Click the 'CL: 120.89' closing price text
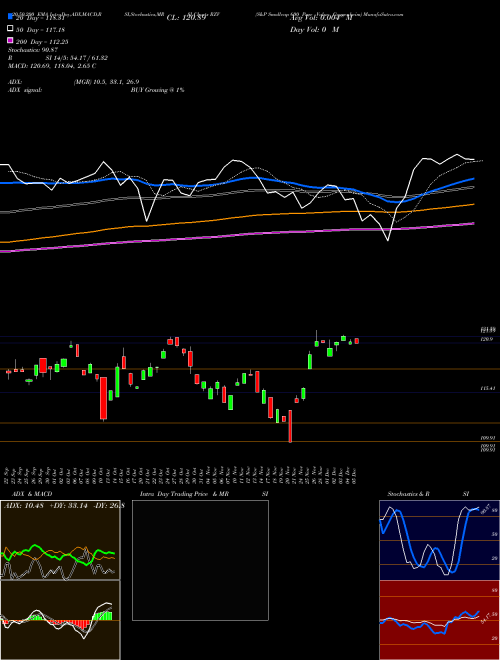Screen dimensions: 500x660 [186, 18]
